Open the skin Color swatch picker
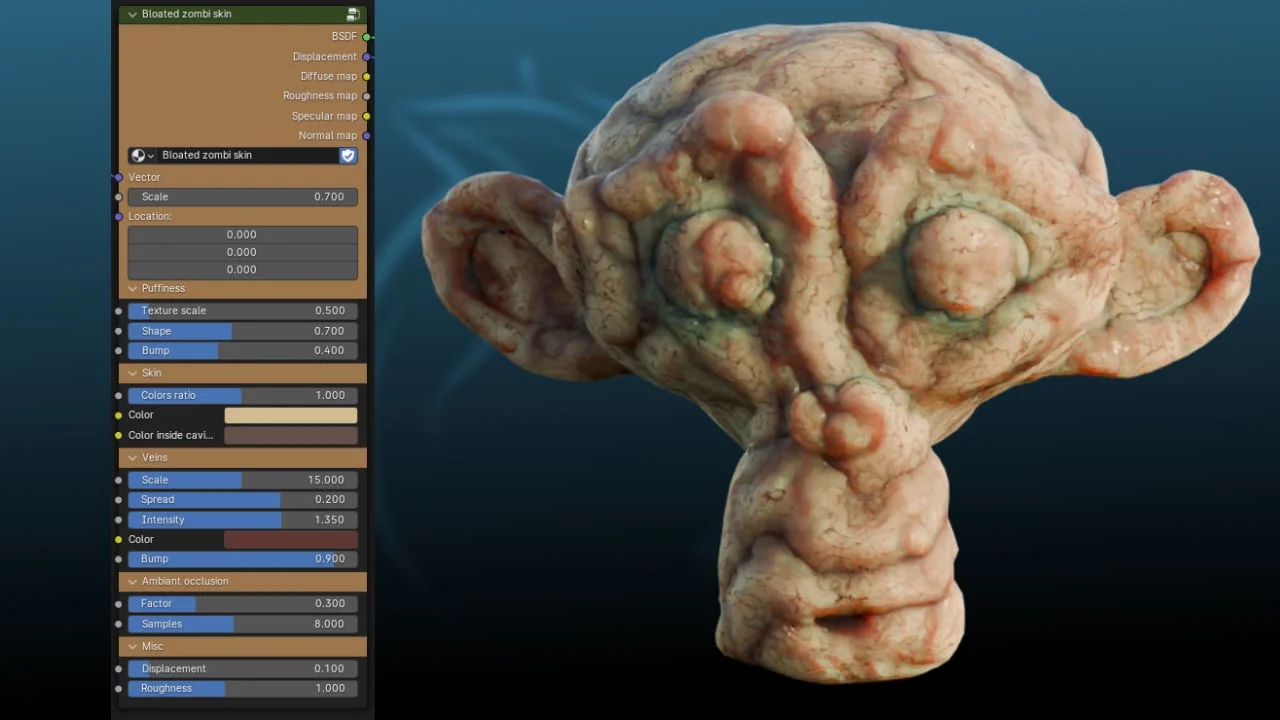 point(290,414)
